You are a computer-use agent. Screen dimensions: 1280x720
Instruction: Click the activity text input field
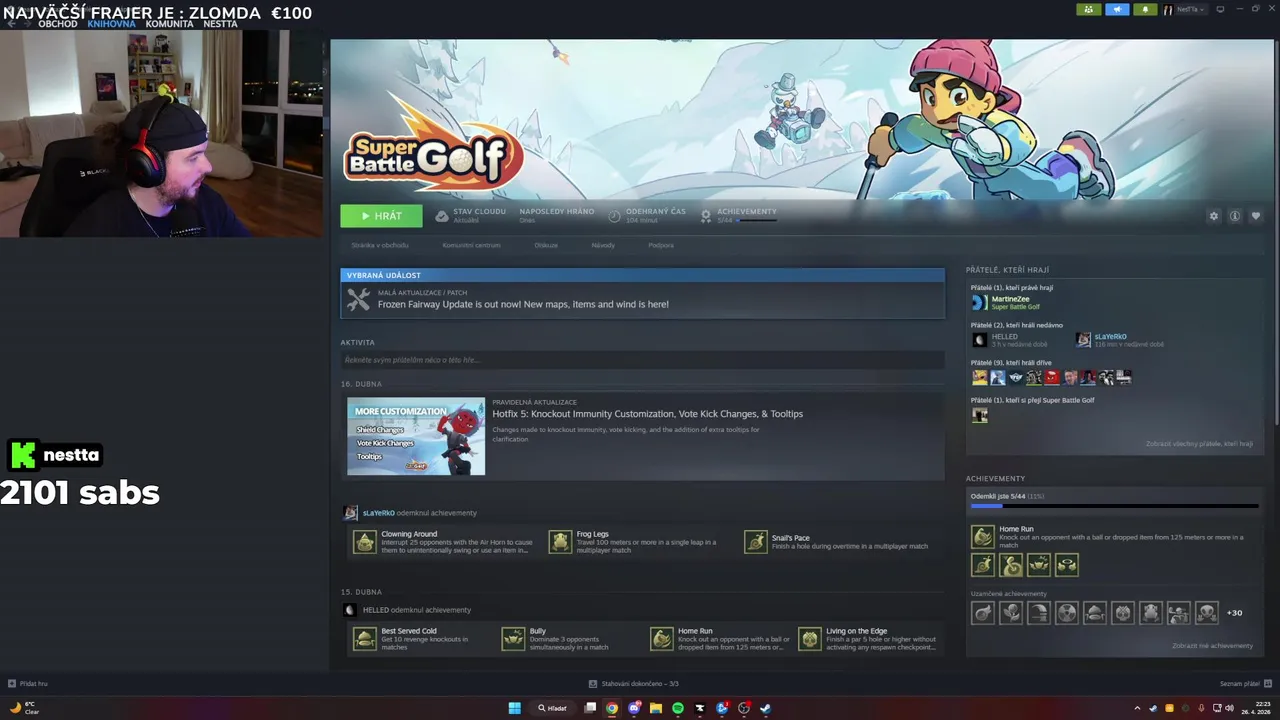pos(642,360)
